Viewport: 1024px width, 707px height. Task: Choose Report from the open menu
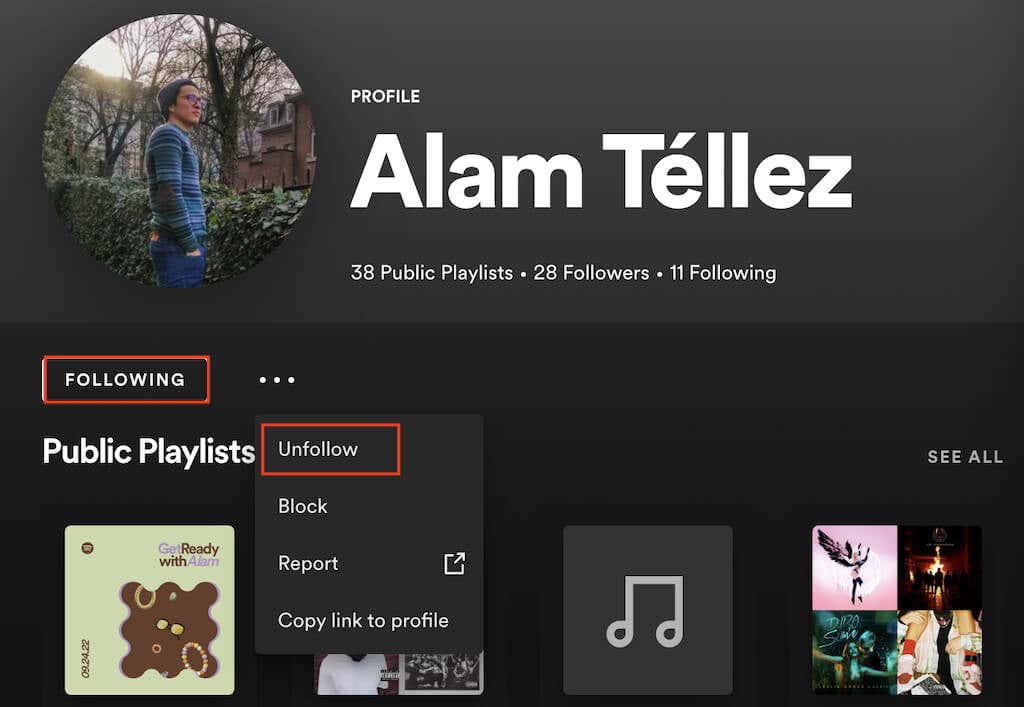[308, 563]
